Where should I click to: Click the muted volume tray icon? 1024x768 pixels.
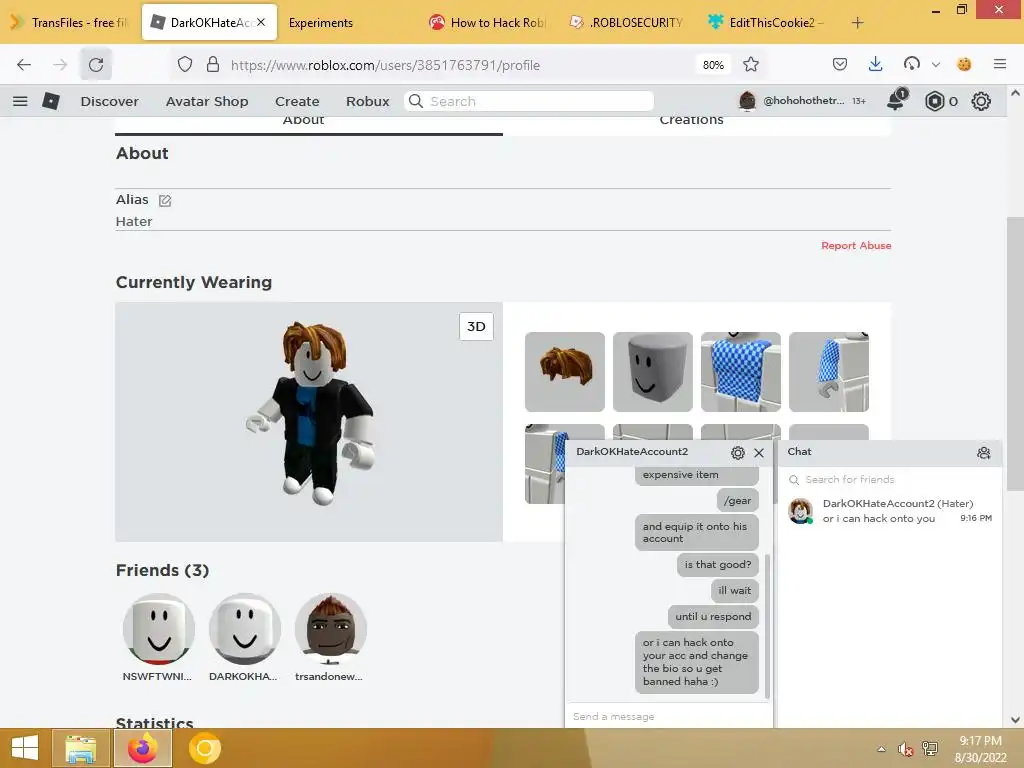click(x=904, y=749)
